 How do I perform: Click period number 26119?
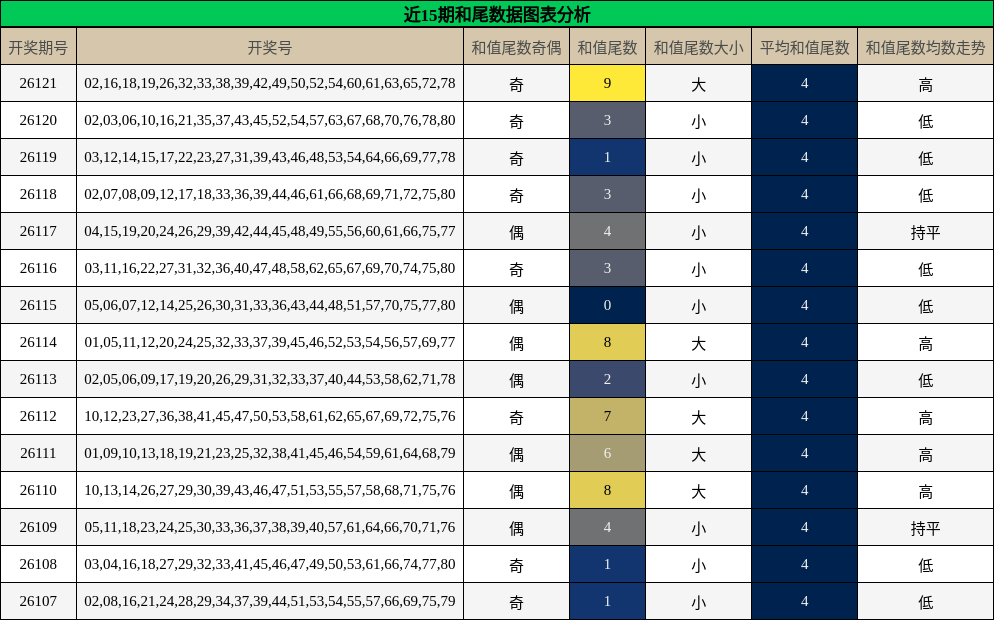(x=38, y=157)
